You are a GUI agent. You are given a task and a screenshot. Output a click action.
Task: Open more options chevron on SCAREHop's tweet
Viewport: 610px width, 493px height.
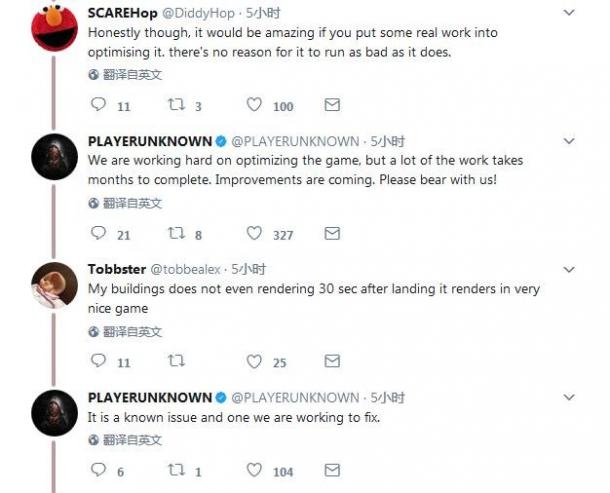[569, 13]
